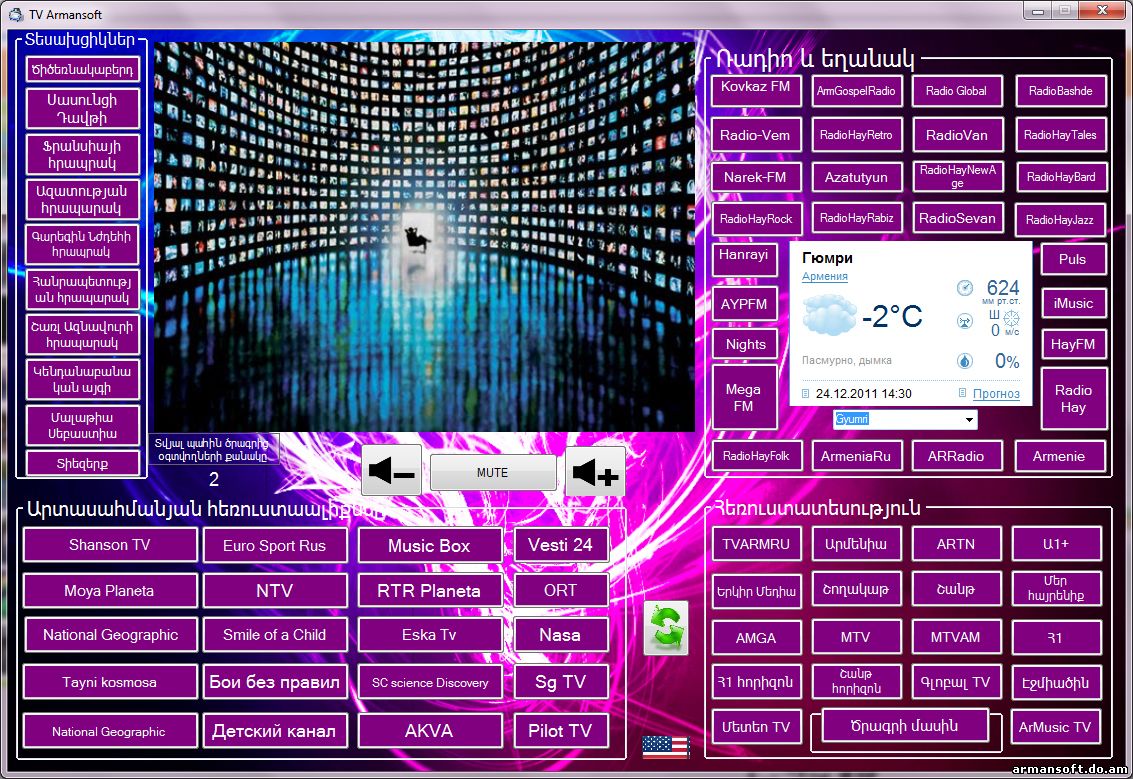Click the pressure gauge icon in weather widget
This screenshot has width=1133, height=779.
pyautogui.click(x=965, y=288)
